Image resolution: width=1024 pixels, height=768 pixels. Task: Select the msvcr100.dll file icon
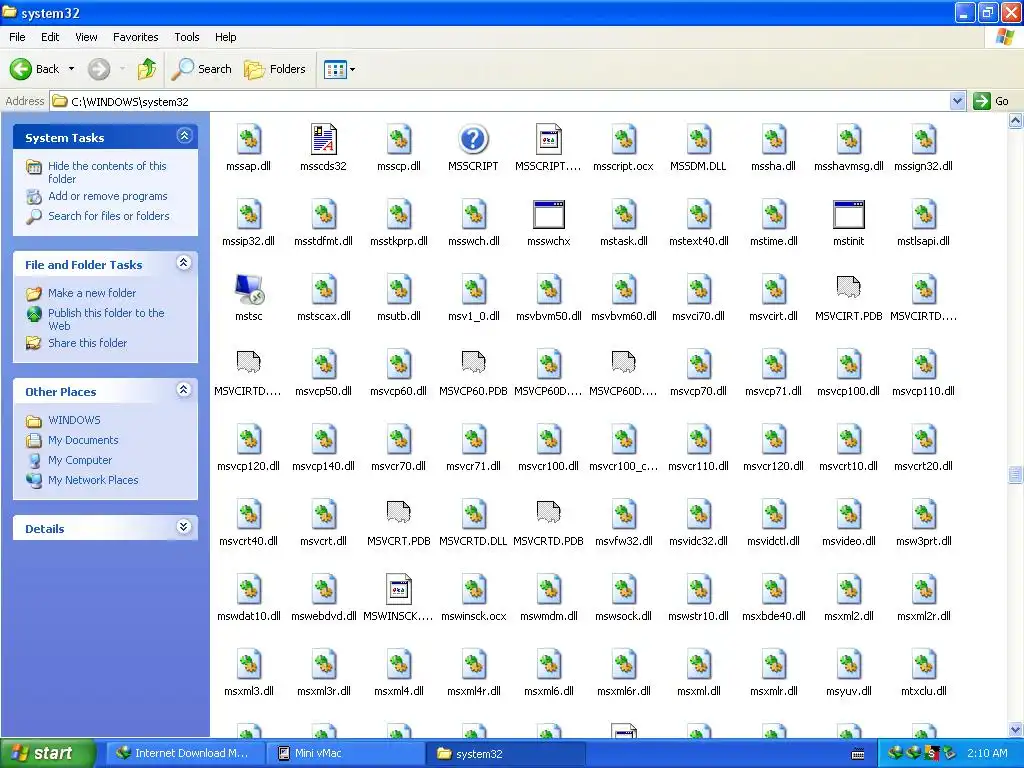(x=549, y=440)
